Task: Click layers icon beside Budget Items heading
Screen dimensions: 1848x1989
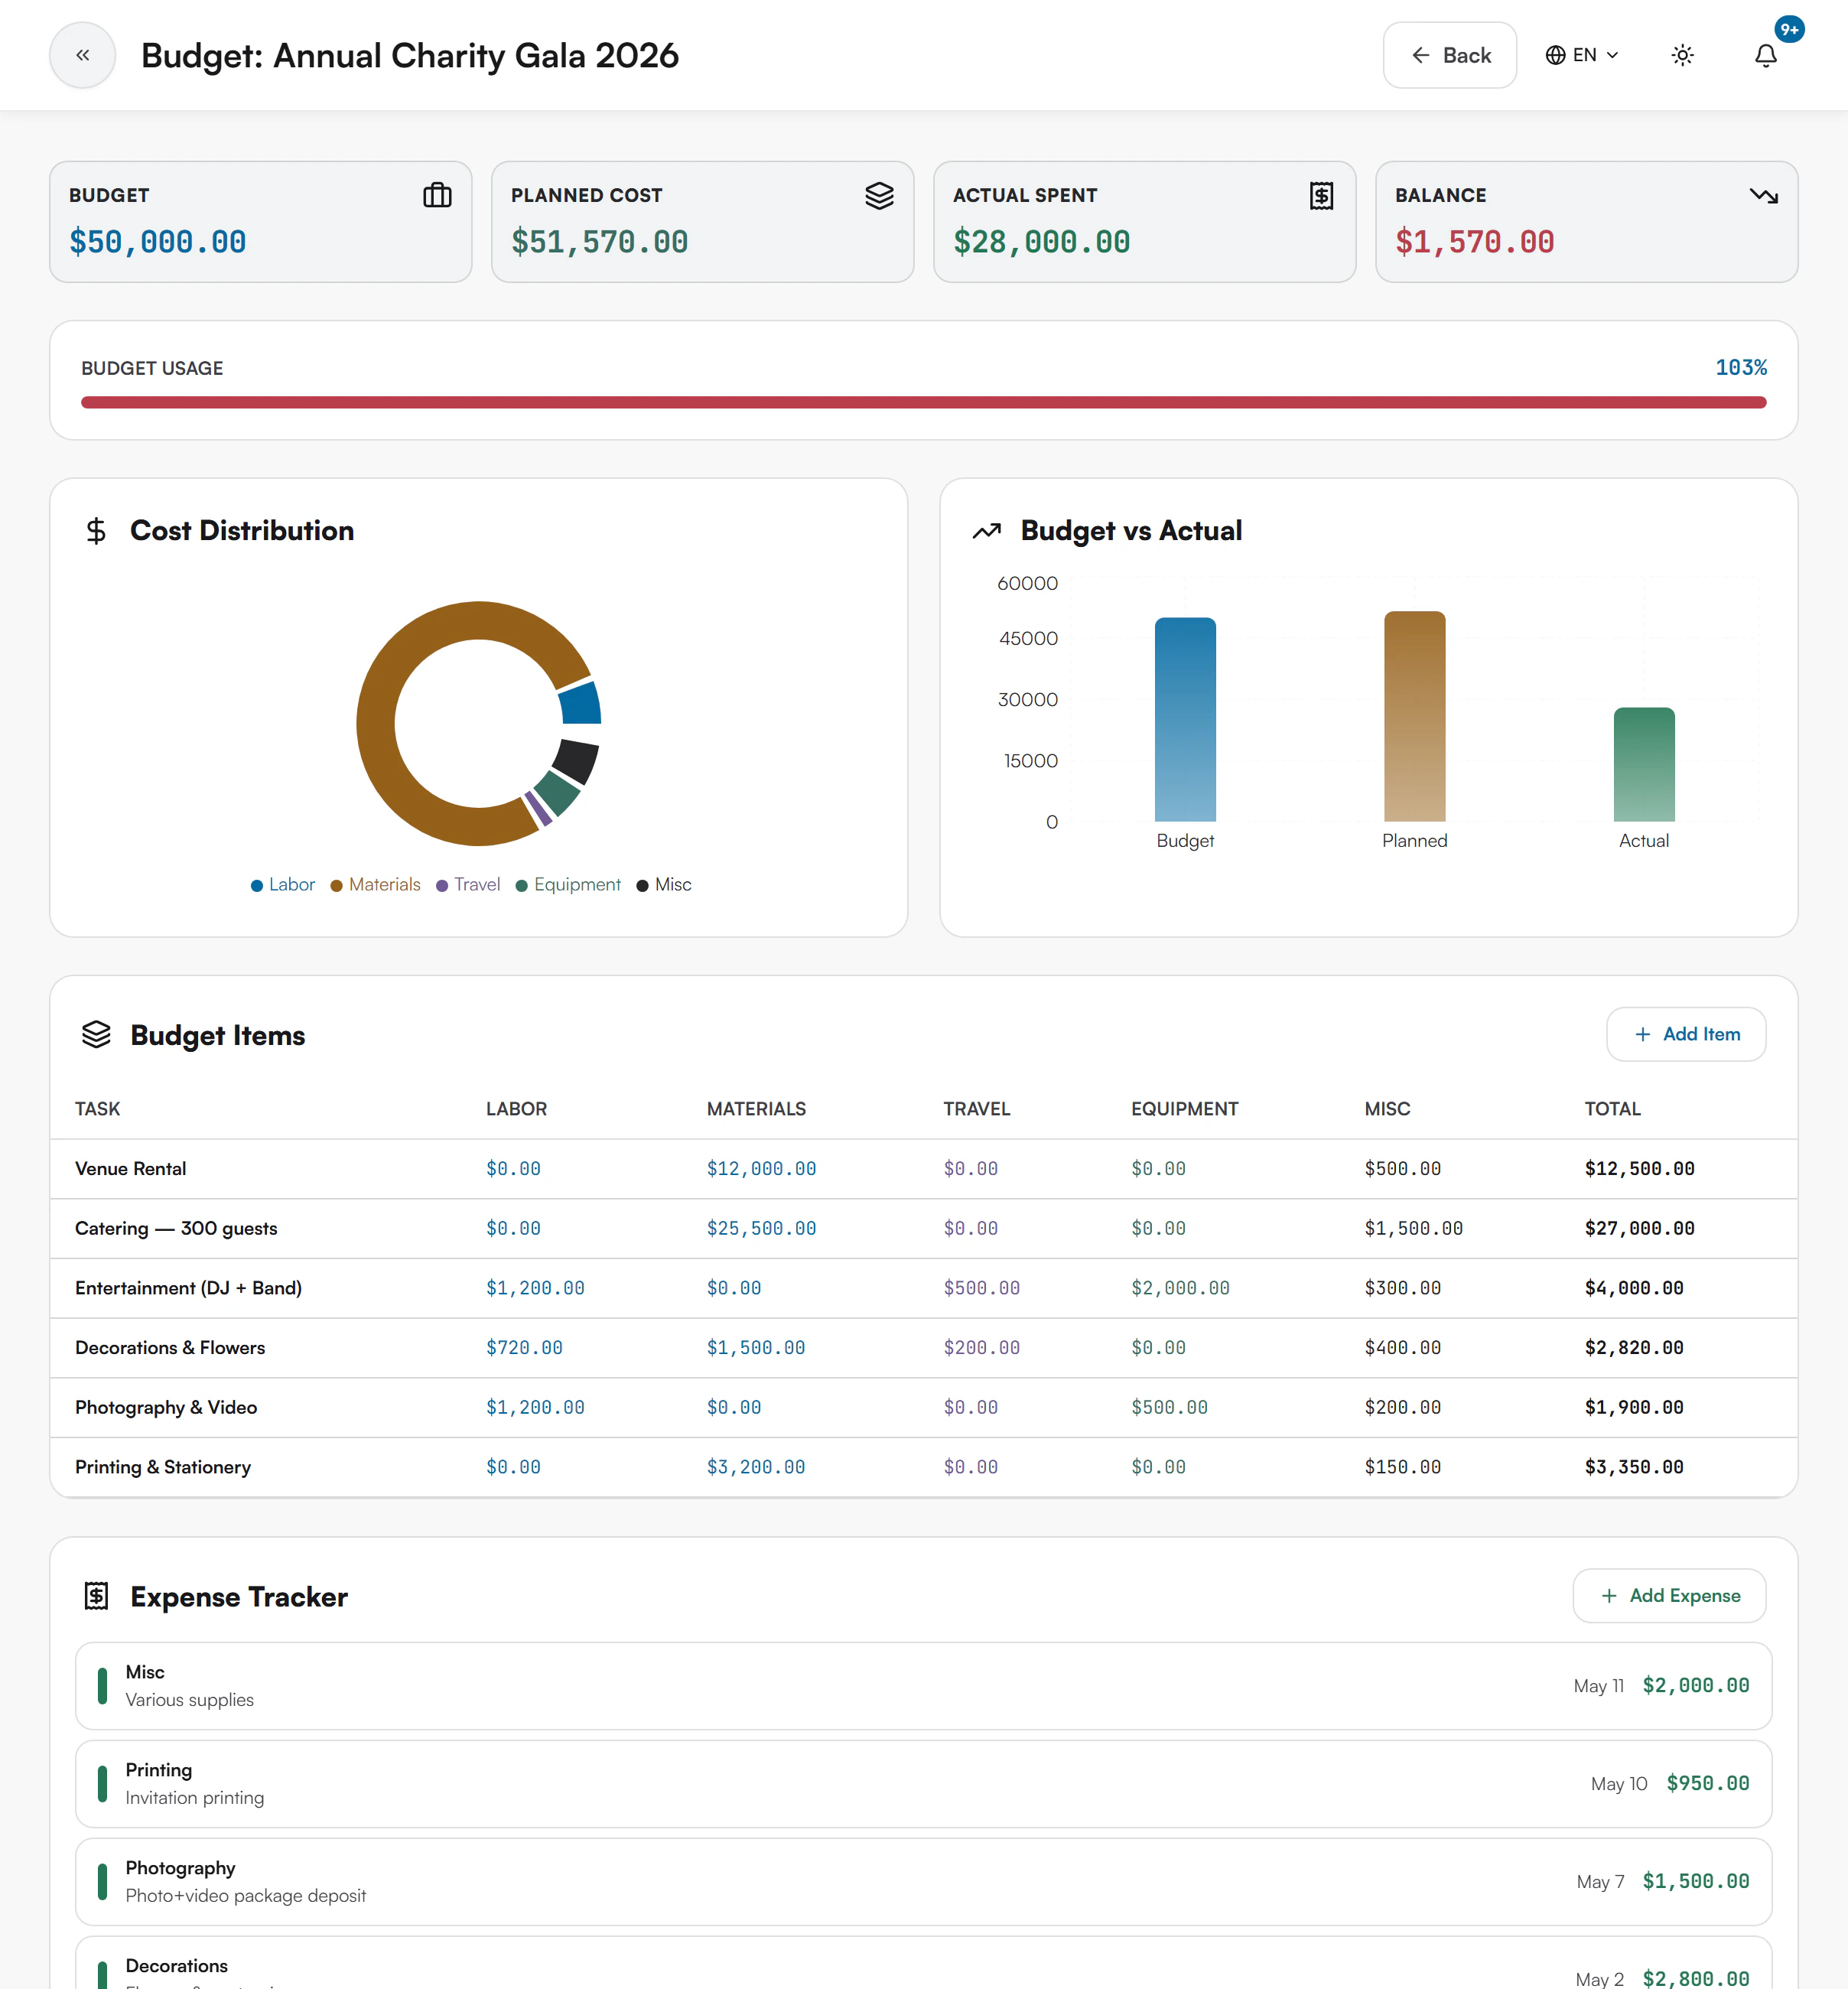Action: 96,1034
